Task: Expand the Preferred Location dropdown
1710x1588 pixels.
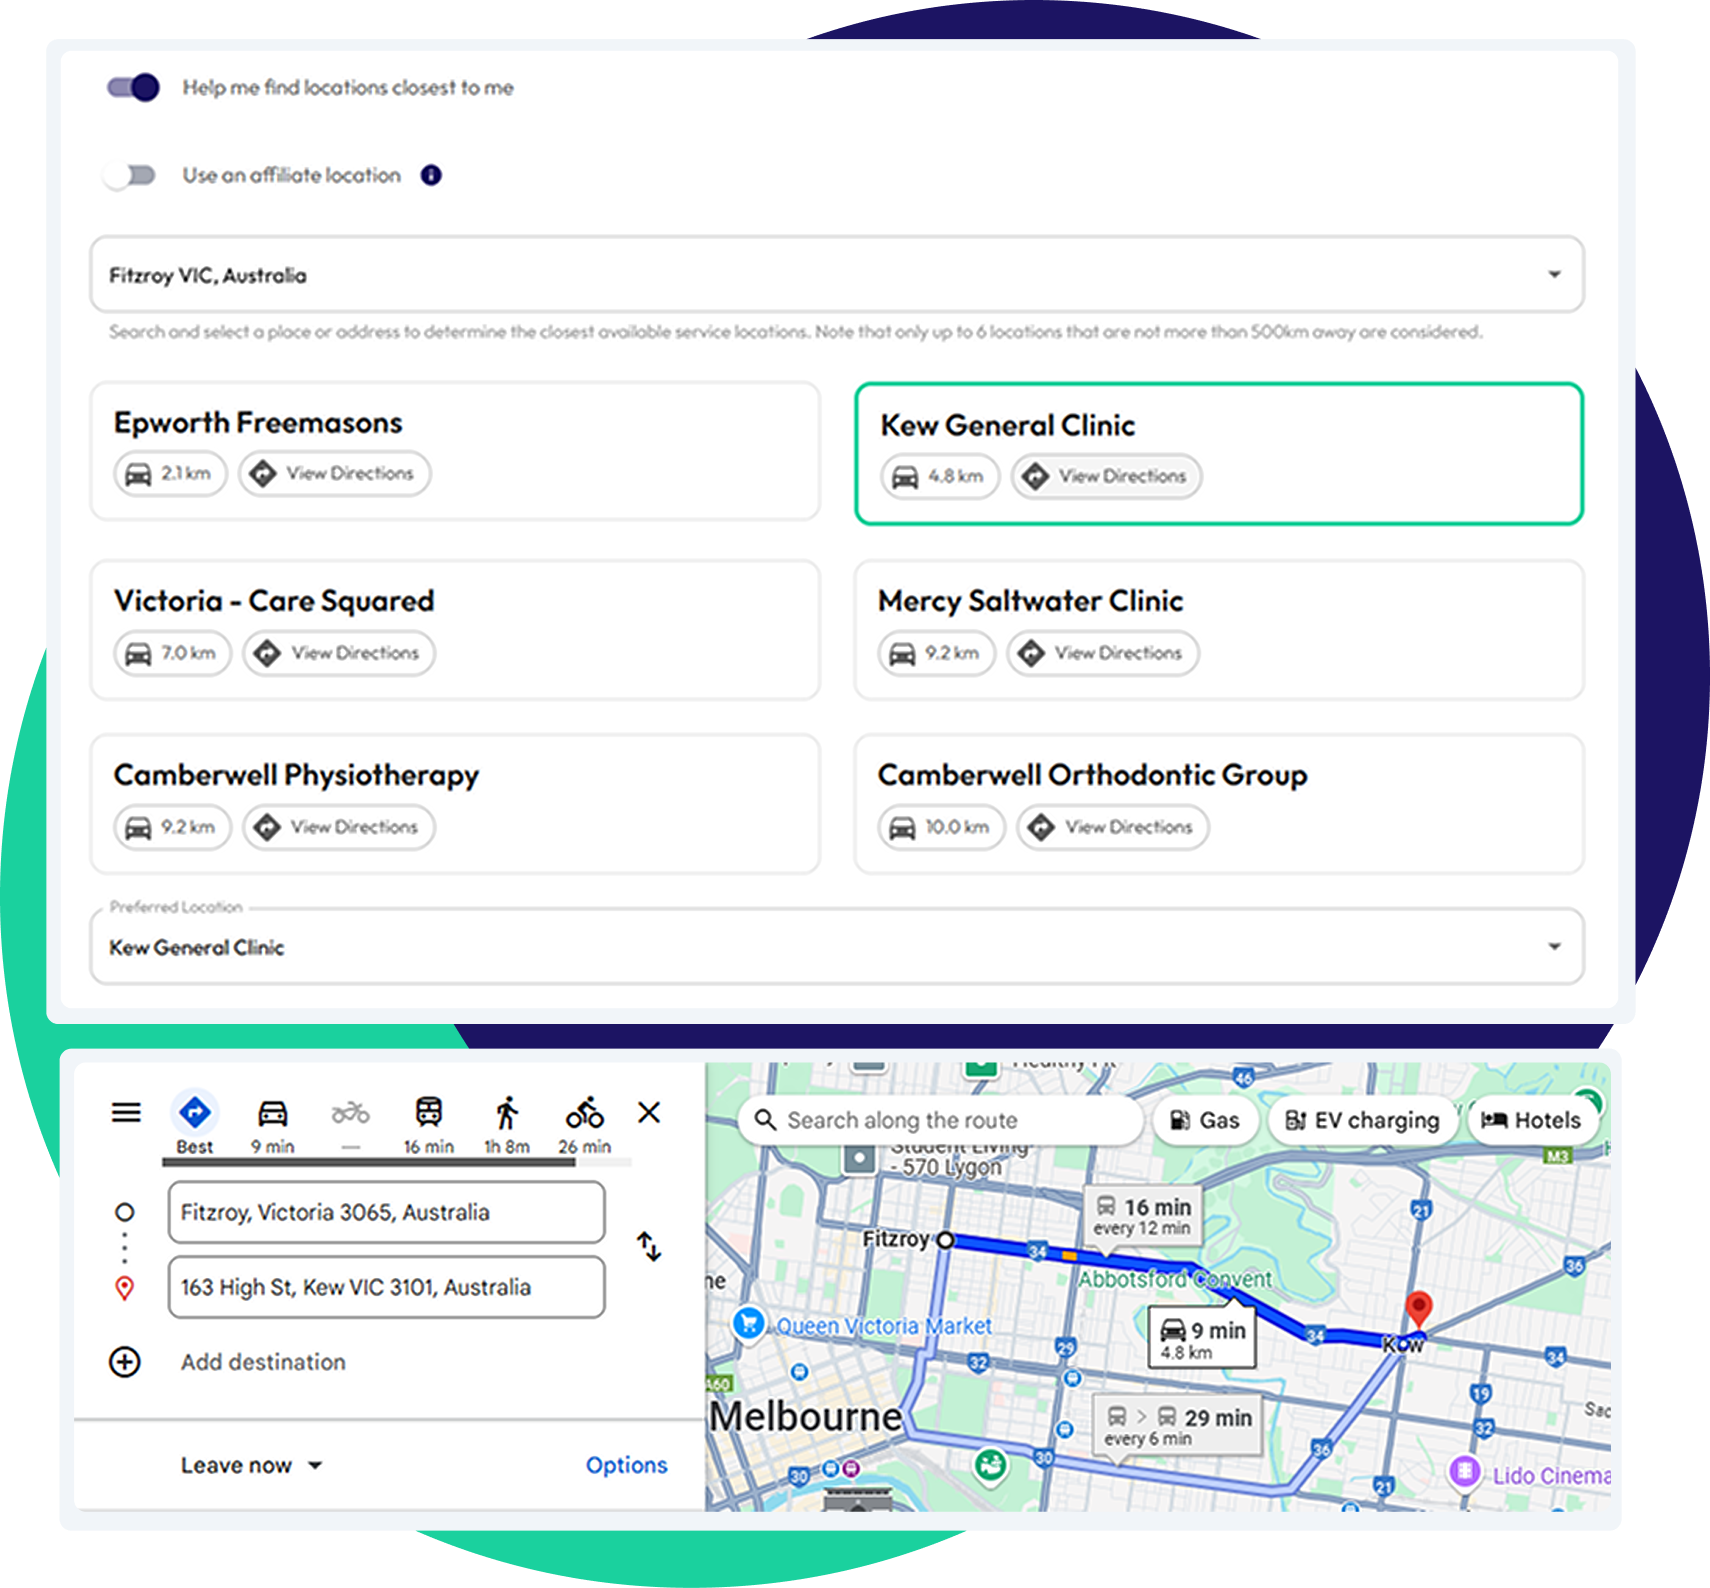Action: click(837, 946)
